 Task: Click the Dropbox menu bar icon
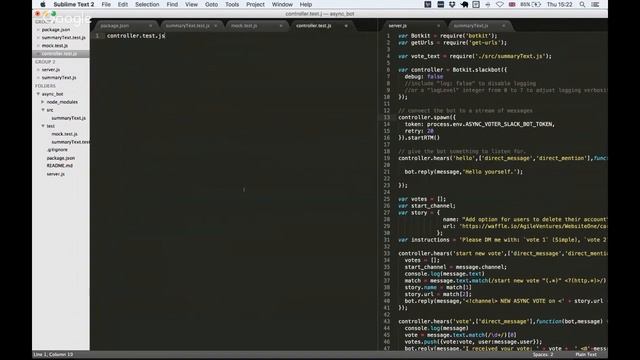tap(452, 4)
